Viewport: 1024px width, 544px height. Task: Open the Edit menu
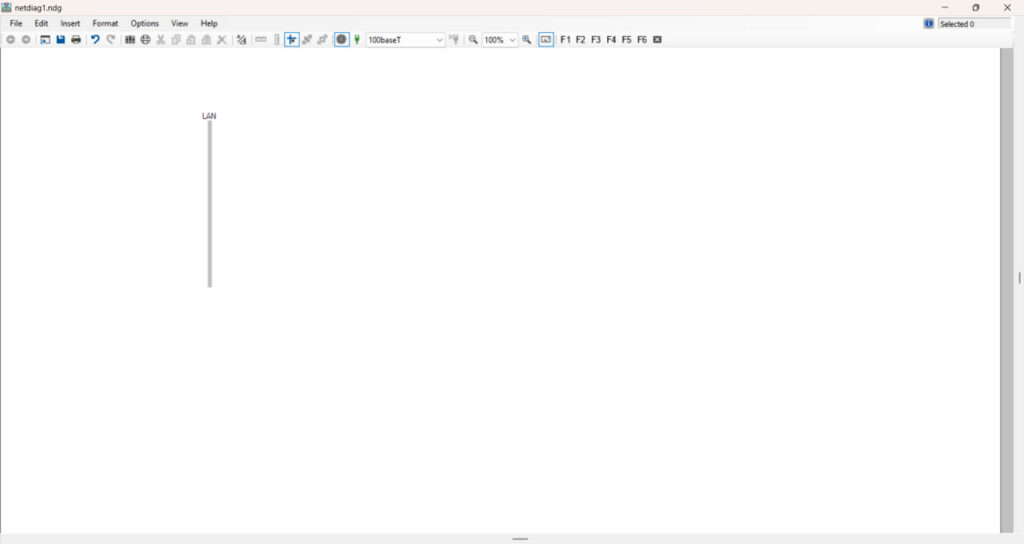(x=41, y=24)
